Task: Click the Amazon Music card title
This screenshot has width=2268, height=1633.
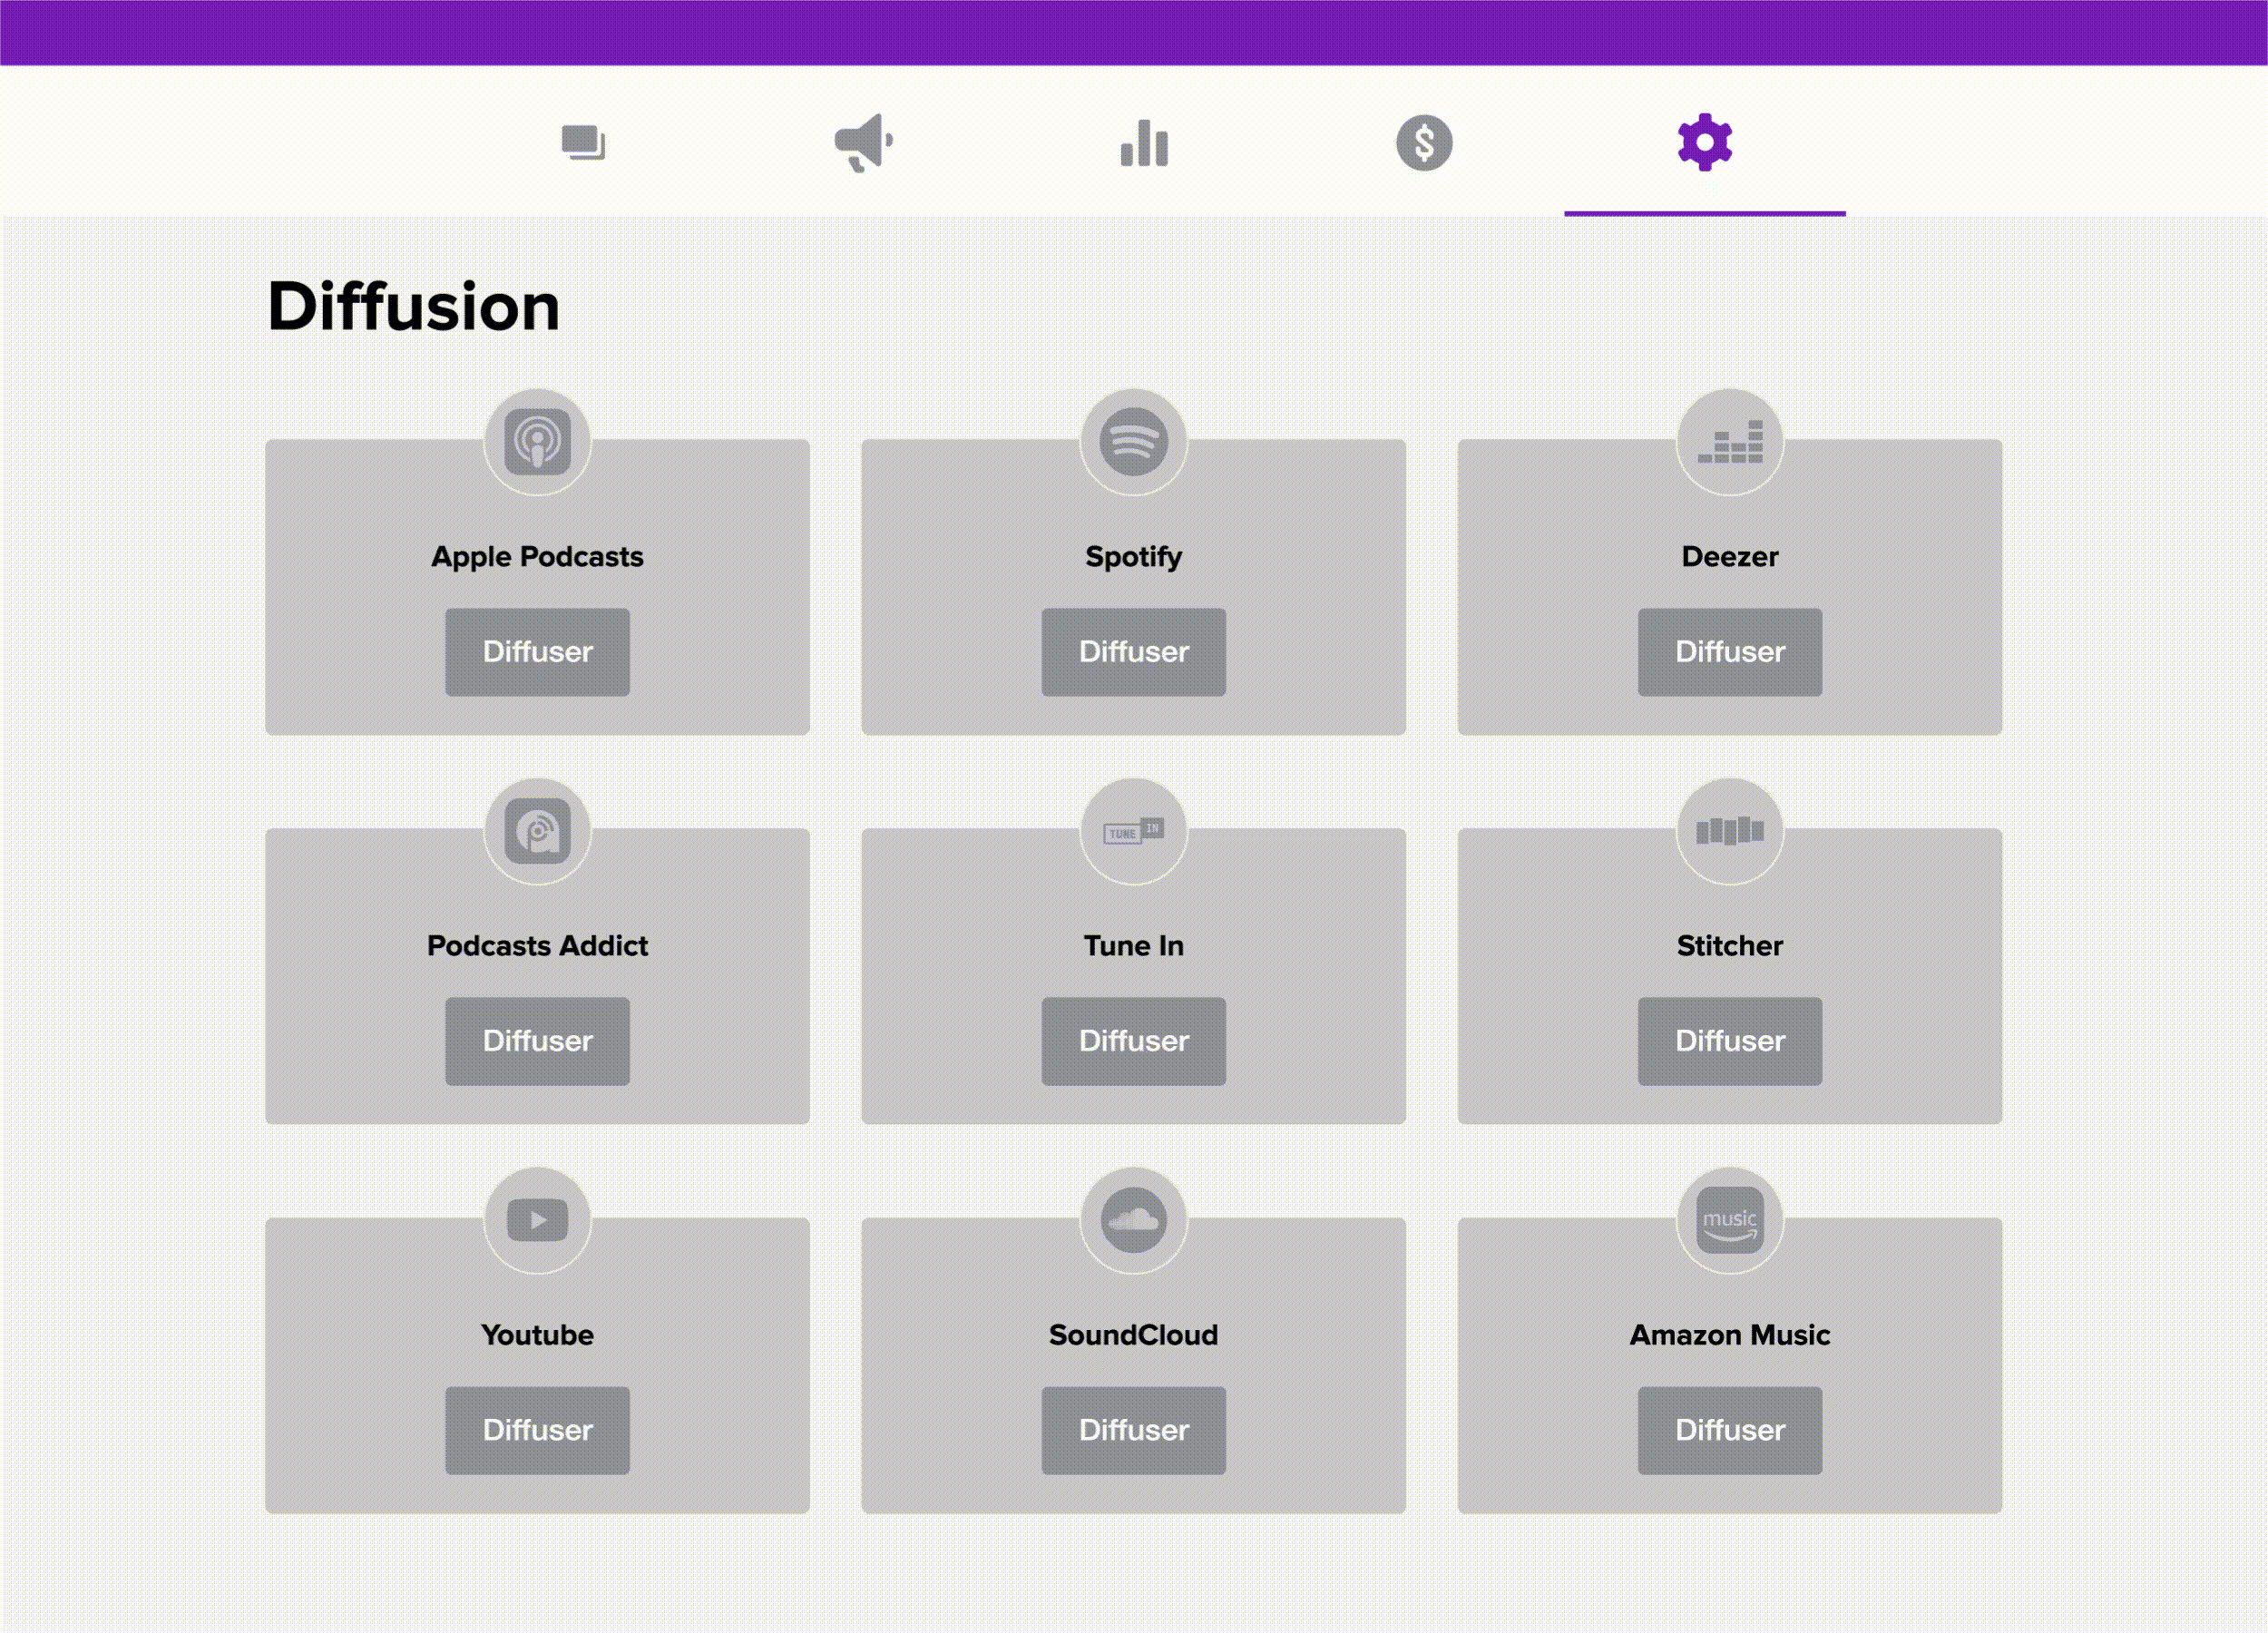Action: click(x=1730, y=1335)
